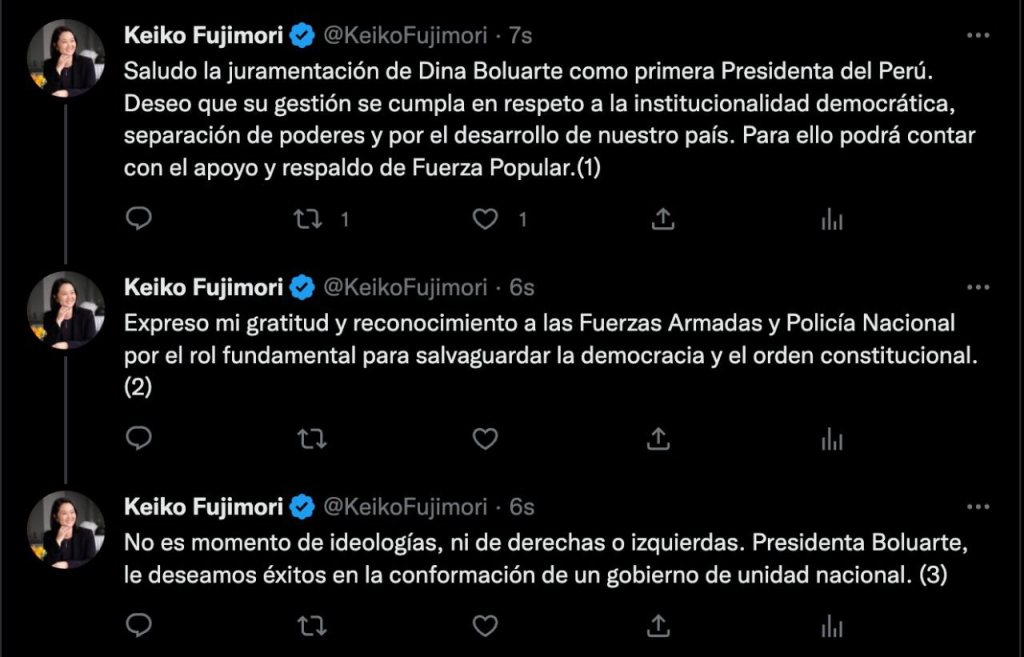
Task: Like the third tweet about Presidenta Boluarte
Action: (485, 626)
